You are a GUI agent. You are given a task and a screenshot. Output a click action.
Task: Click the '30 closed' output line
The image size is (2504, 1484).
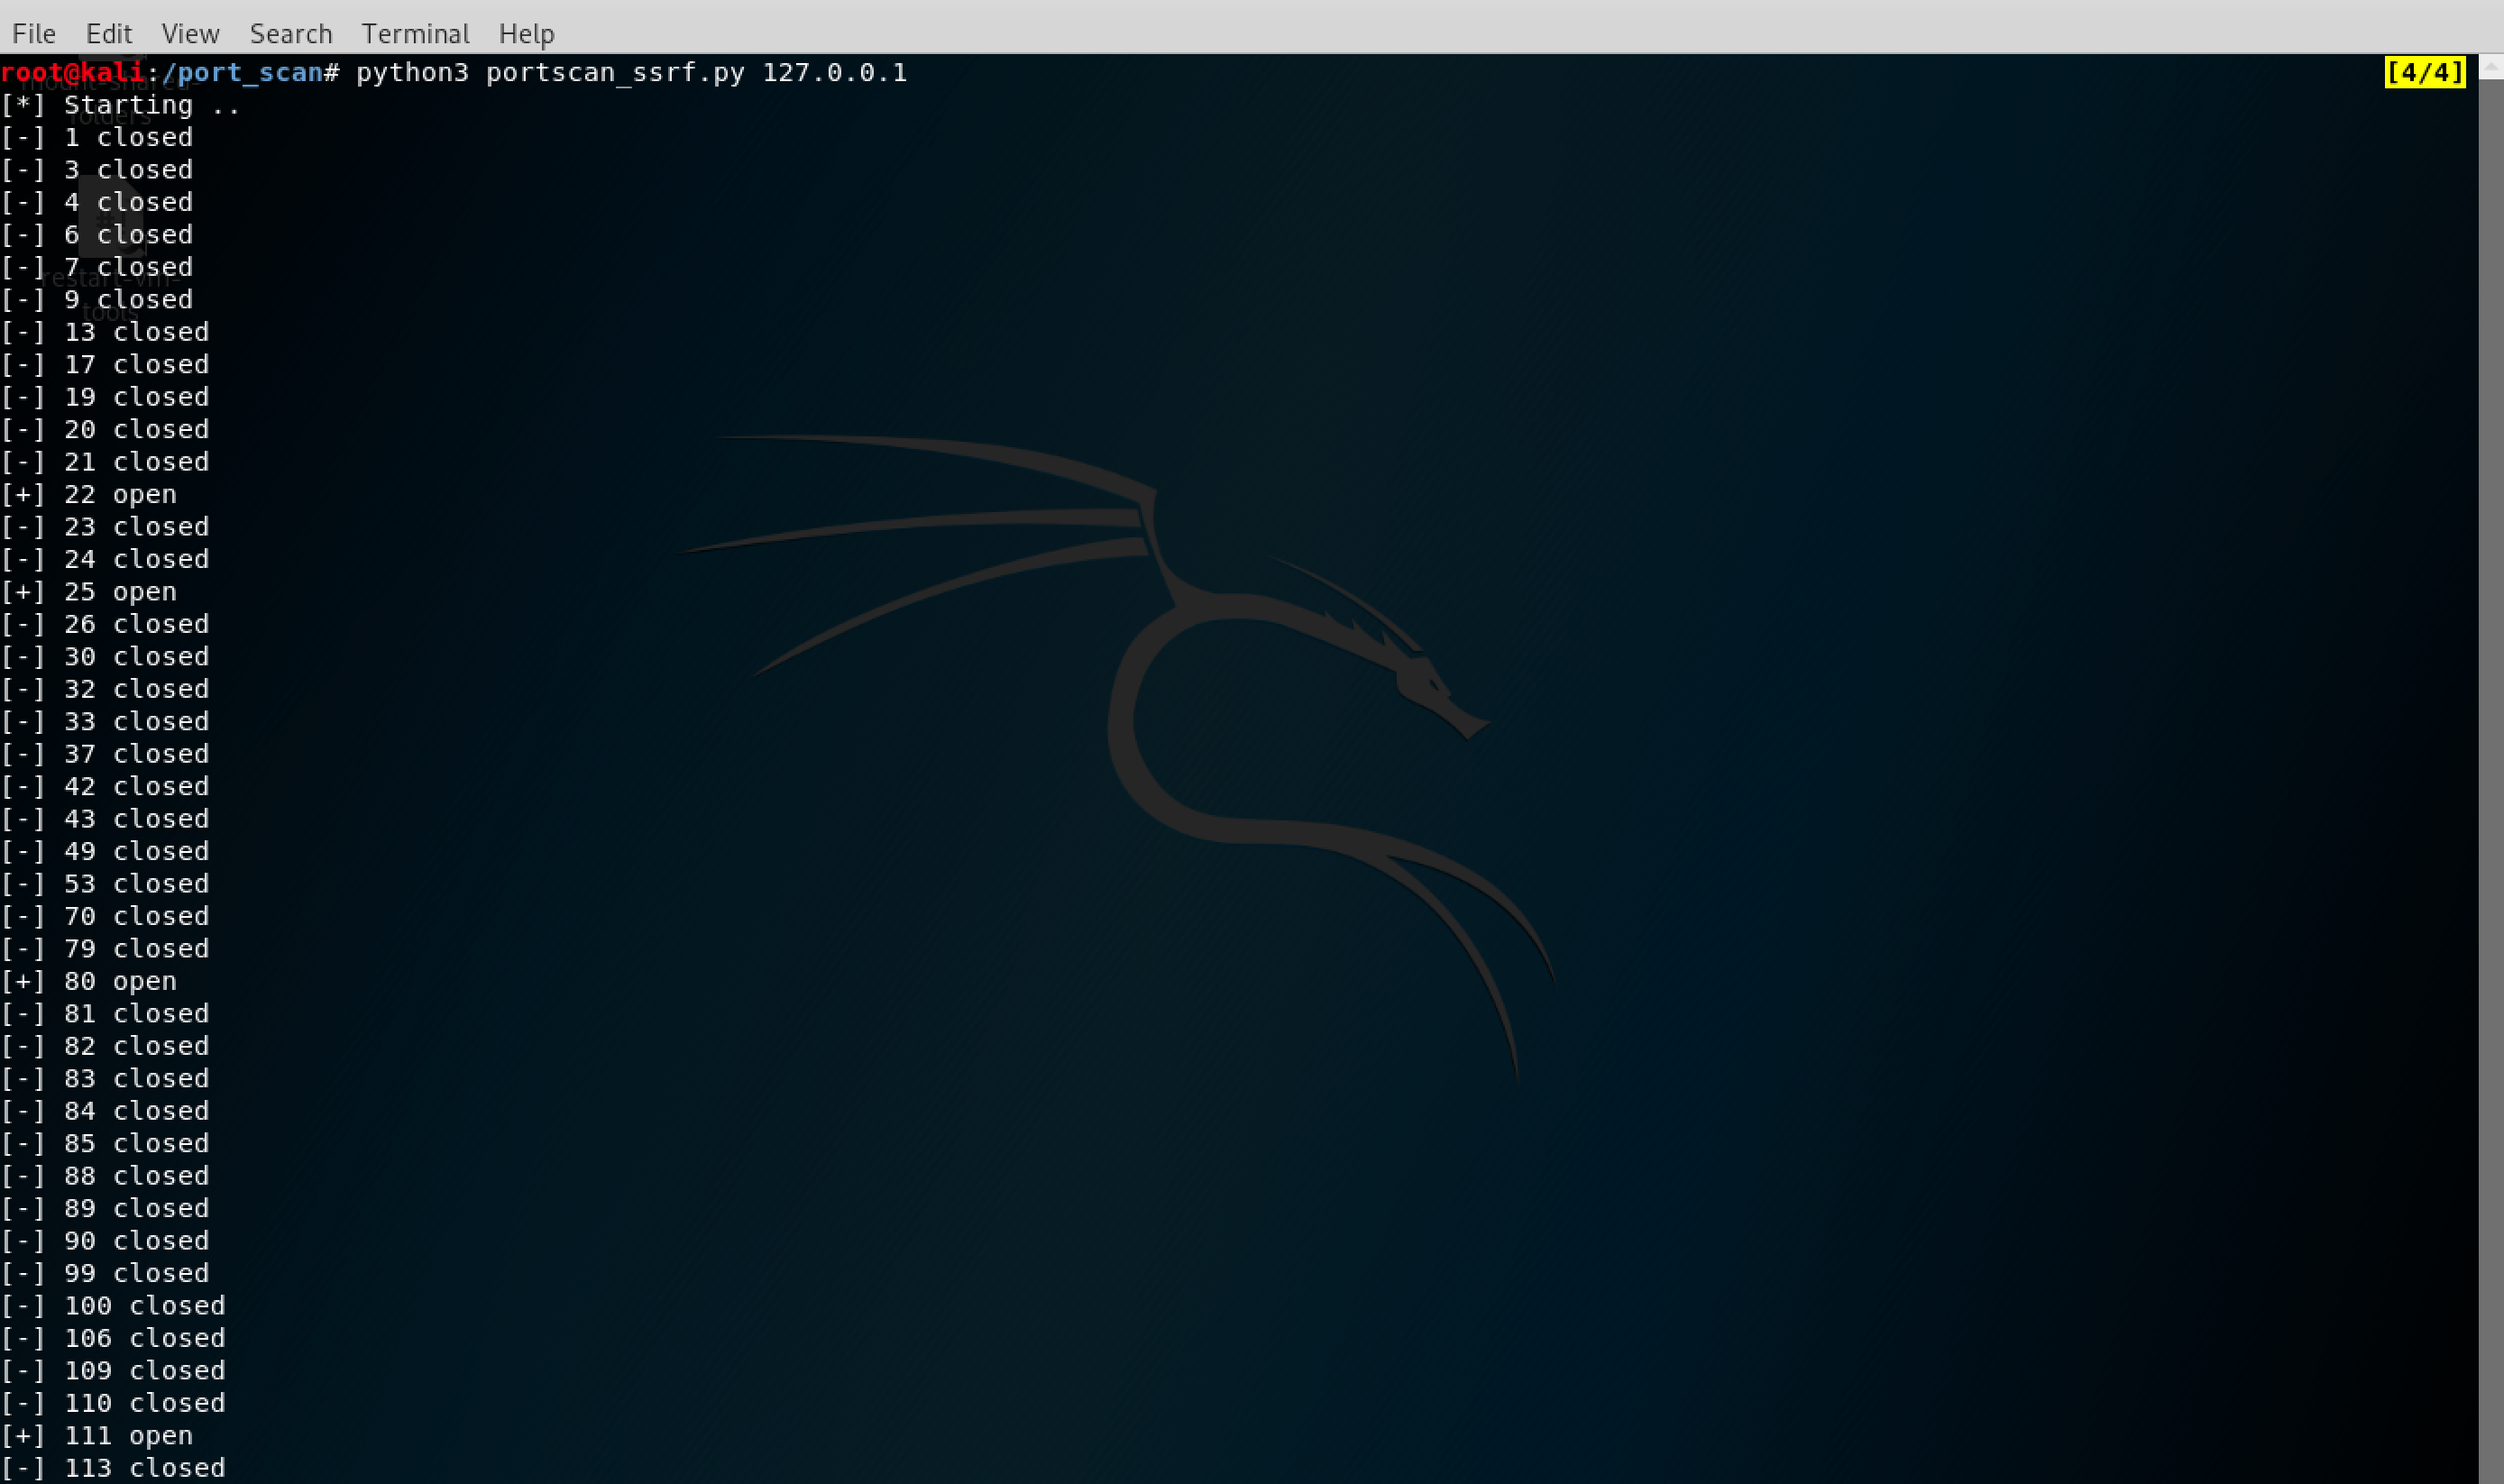tap(105, 657)
